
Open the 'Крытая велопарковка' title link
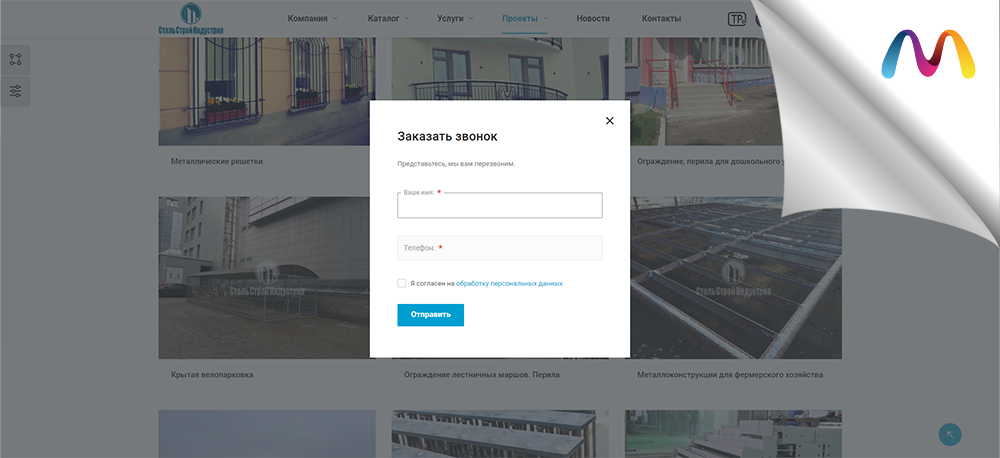[x=212, y=375]
